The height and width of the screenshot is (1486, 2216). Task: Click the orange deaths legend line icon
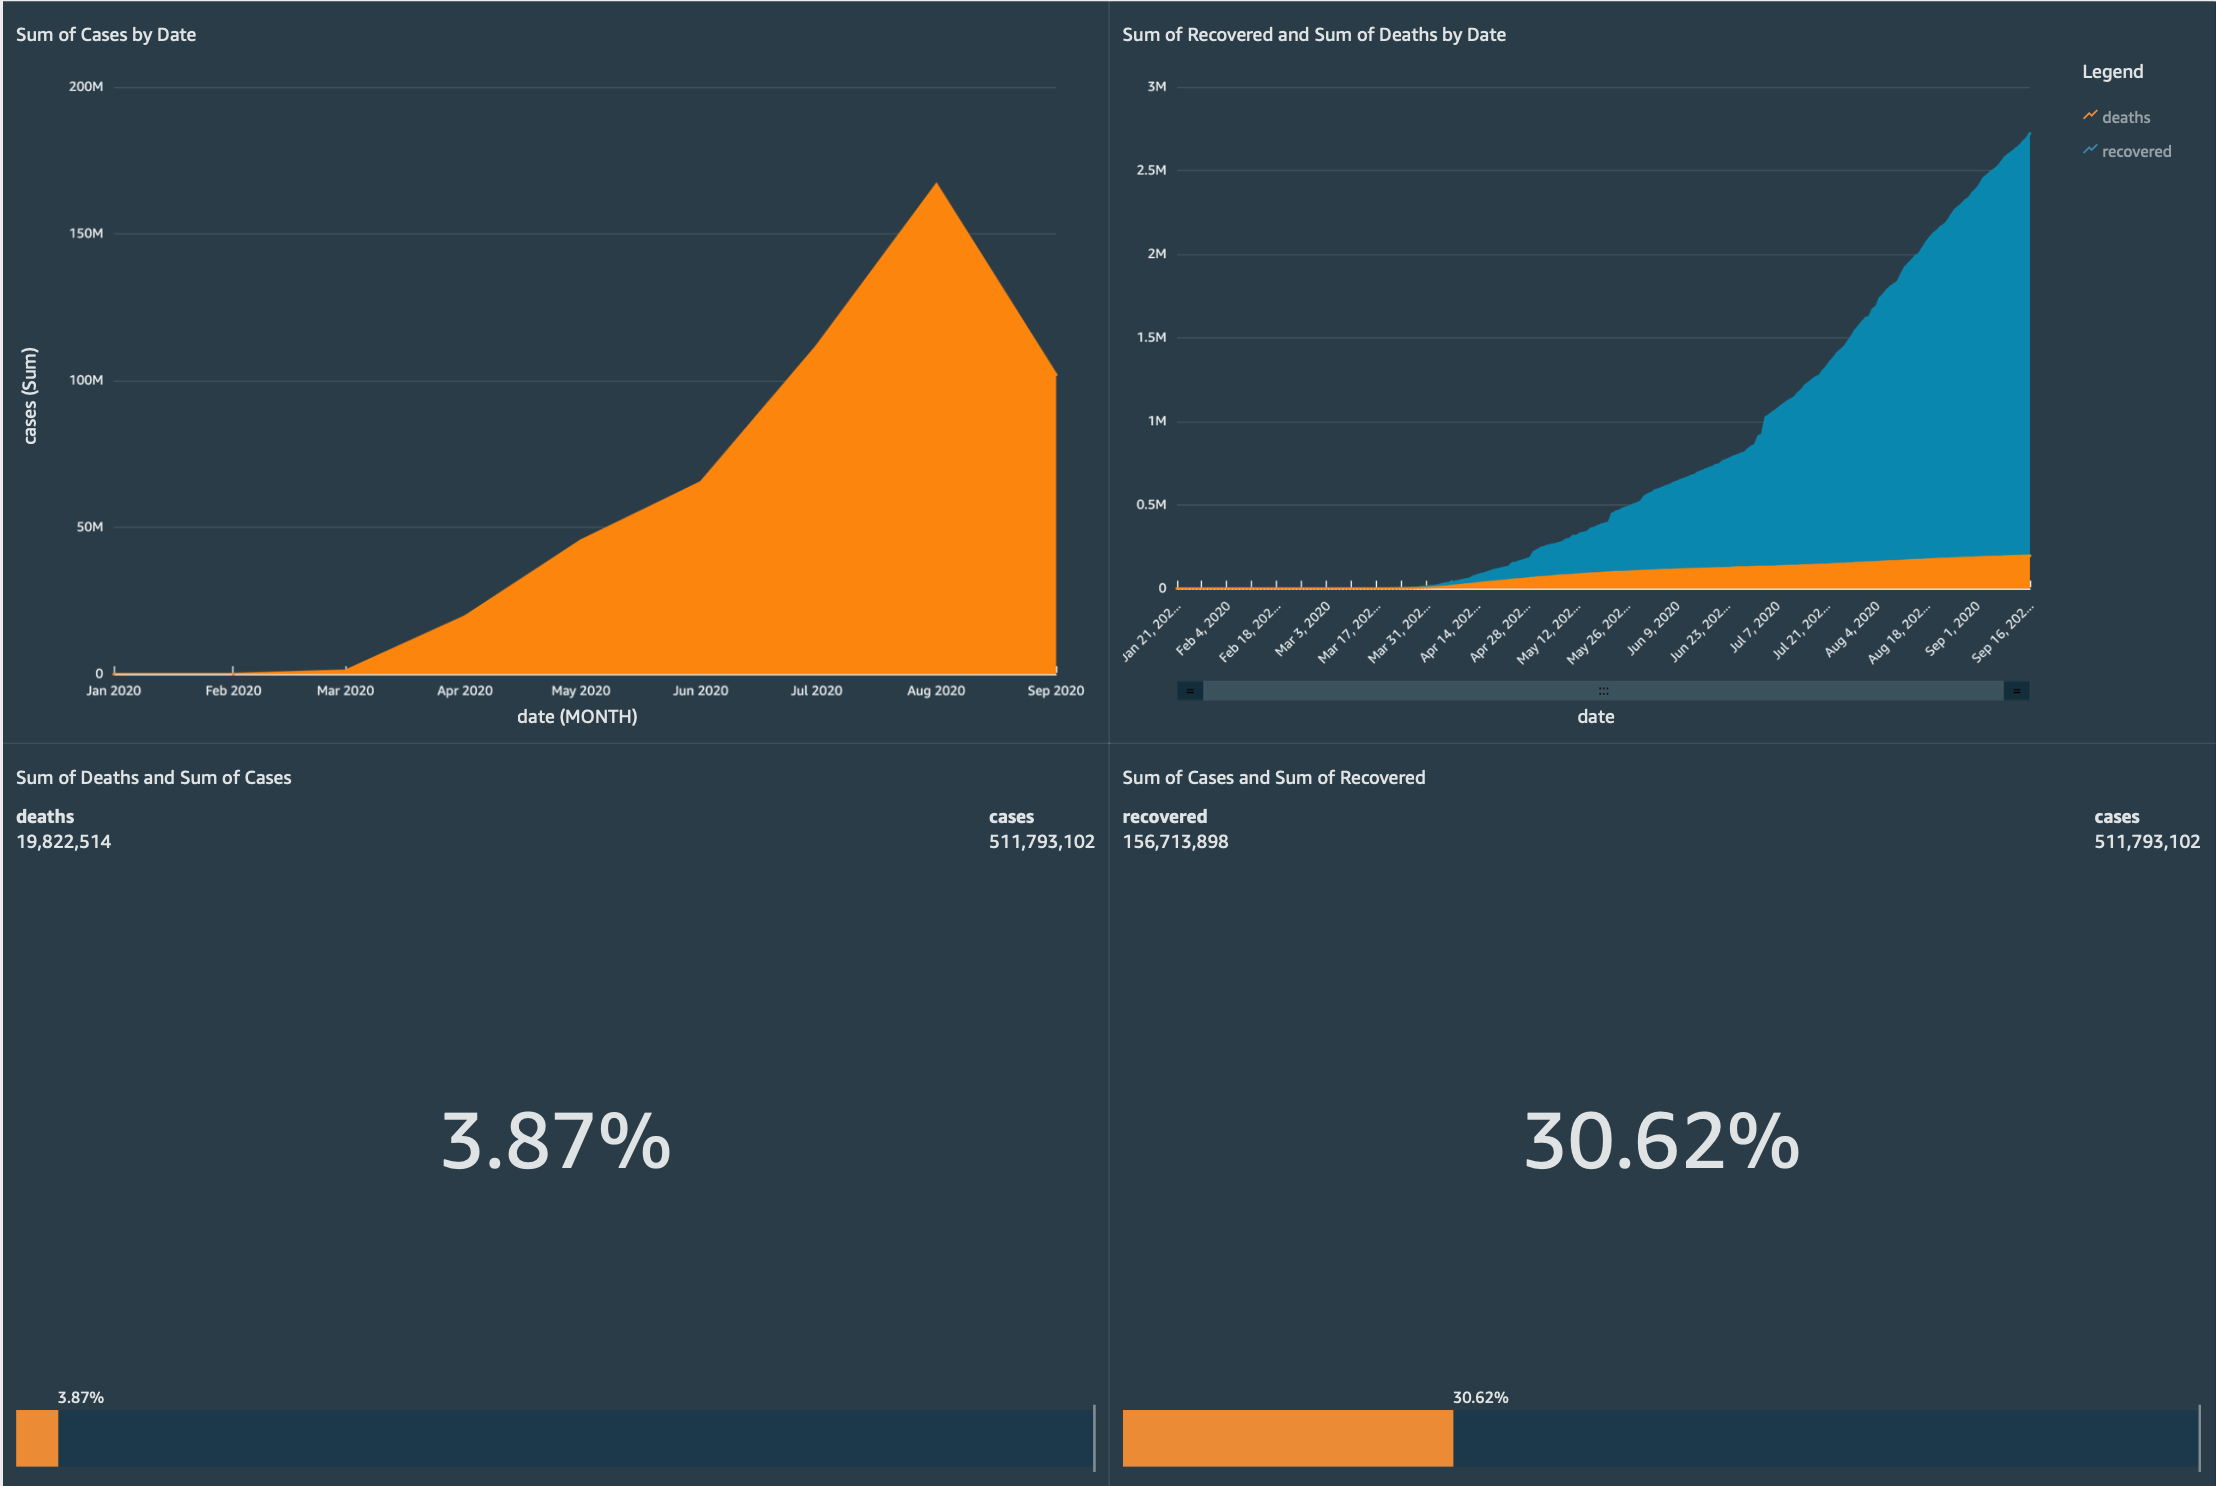[x=2090, y=116]
